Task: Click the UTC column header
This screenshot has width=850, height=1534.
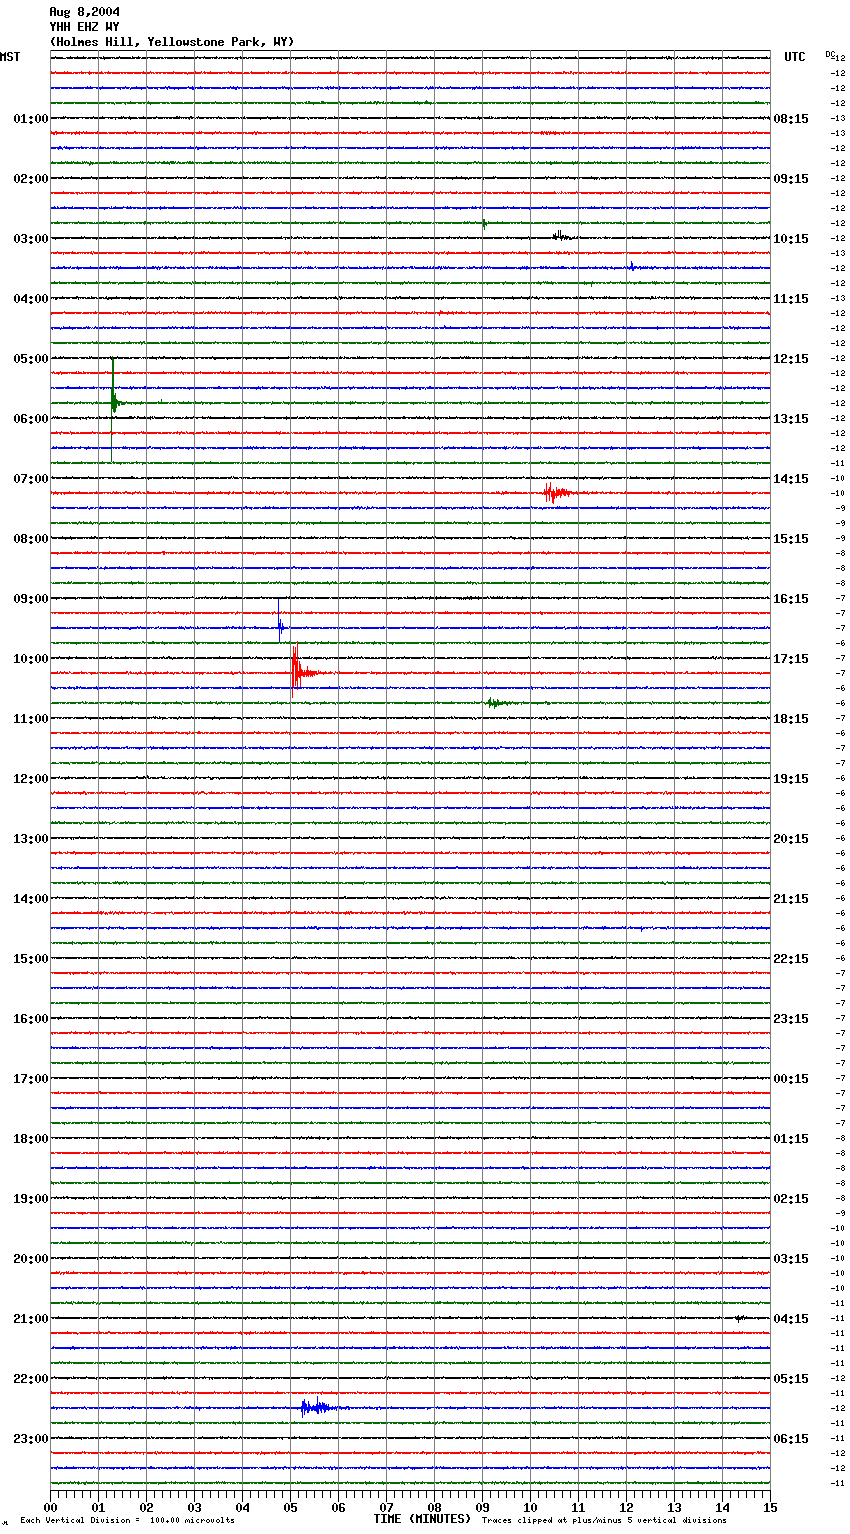Action: point(795,57)
